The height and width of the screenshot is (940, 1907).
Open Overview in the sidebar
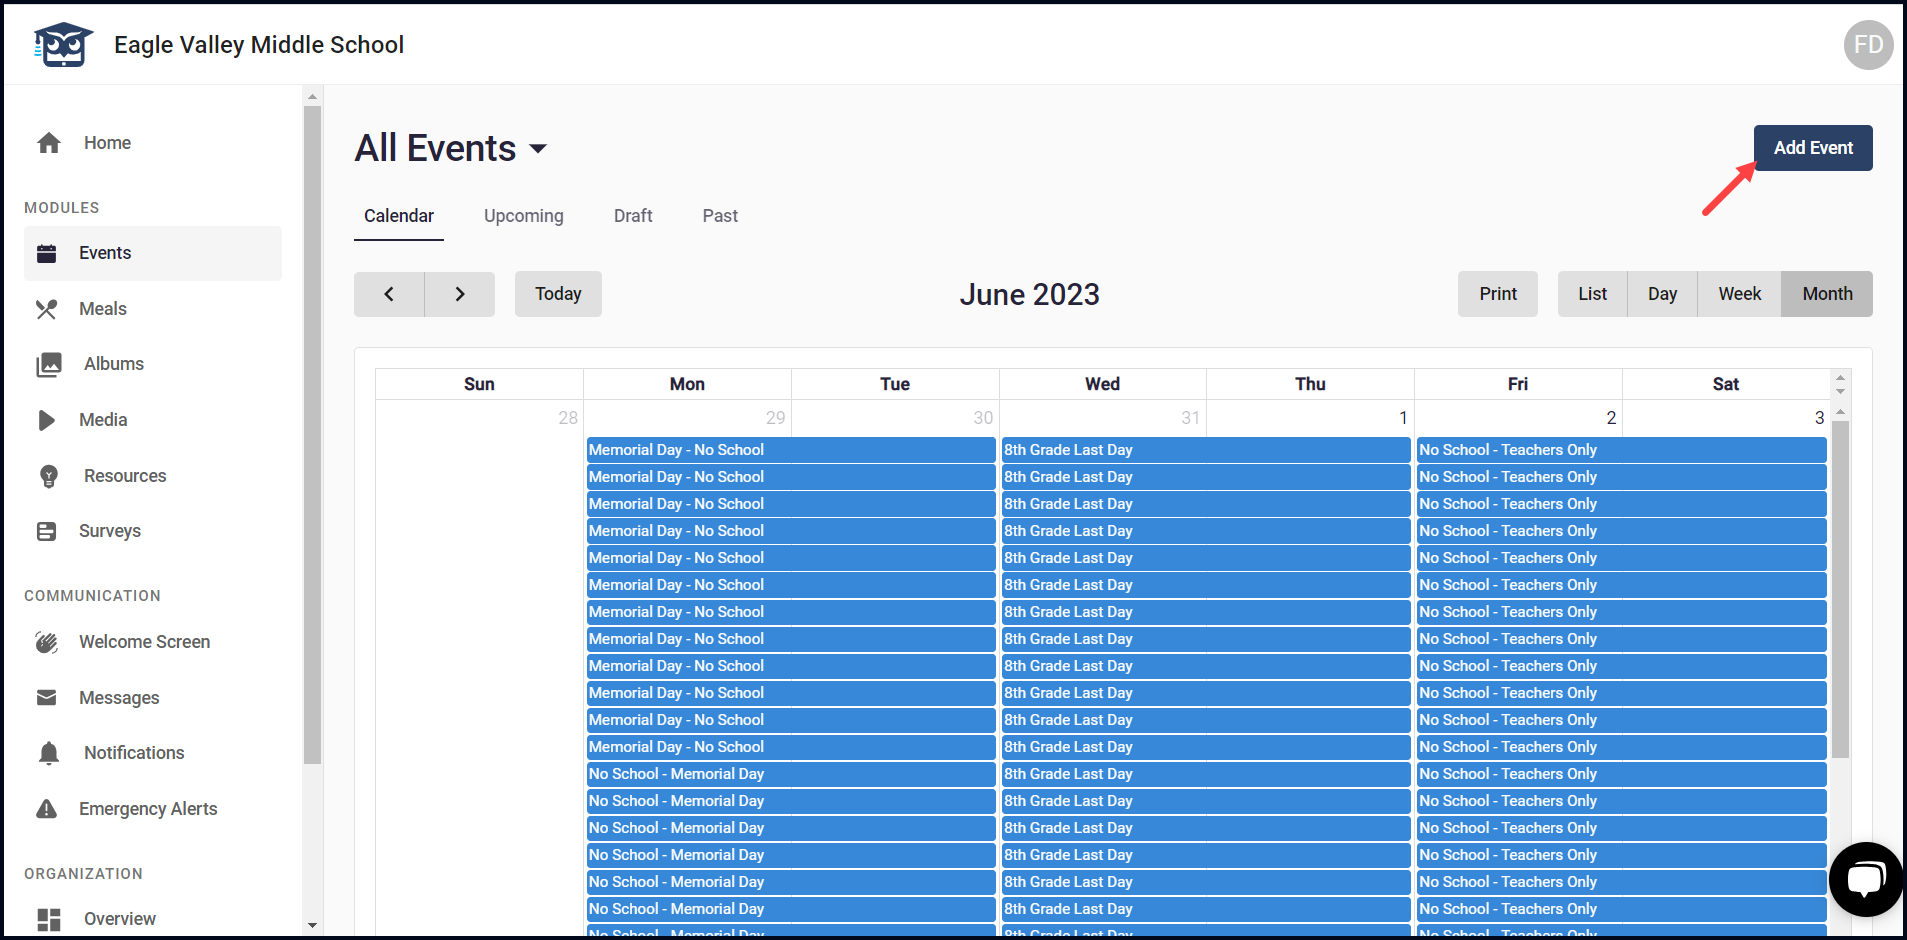tap(153, 919)
